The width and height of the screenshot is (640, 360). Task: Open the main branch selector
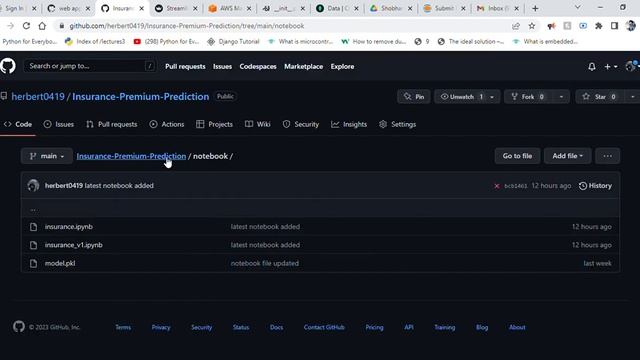47,156
